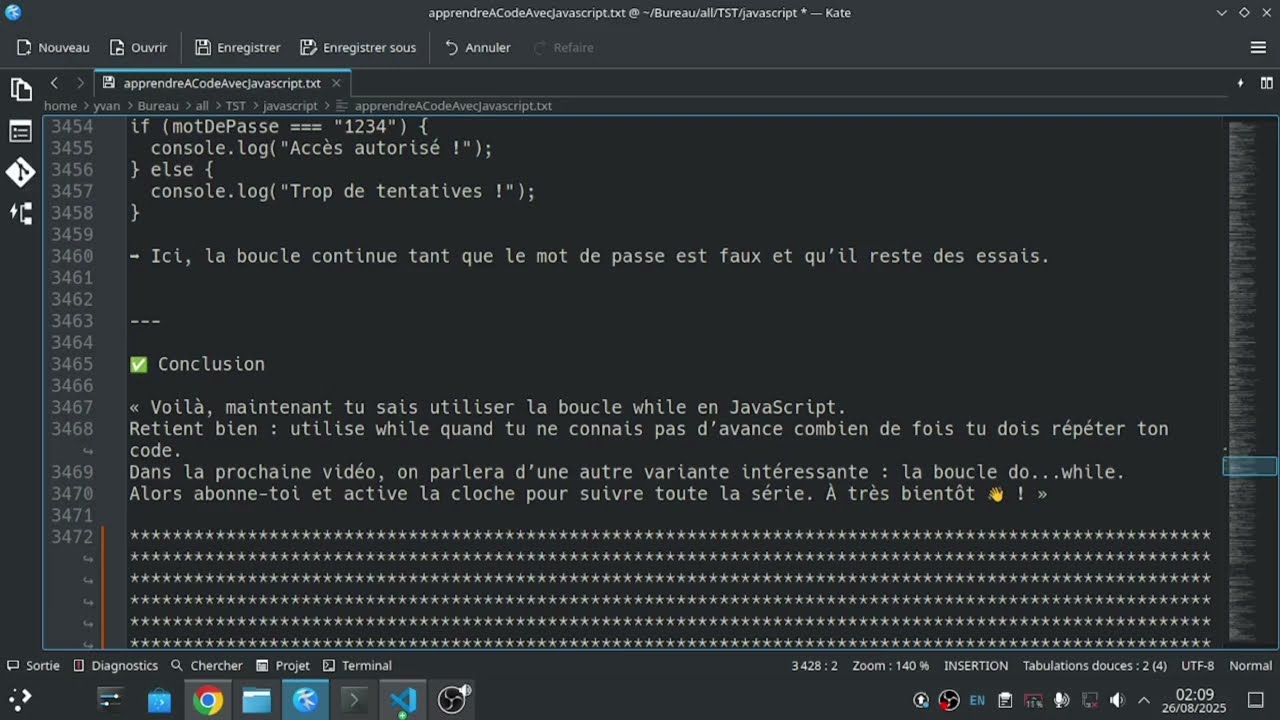Click the clock showing 02:09
The image size is (1280, 720).
(x=1194, y=700)
